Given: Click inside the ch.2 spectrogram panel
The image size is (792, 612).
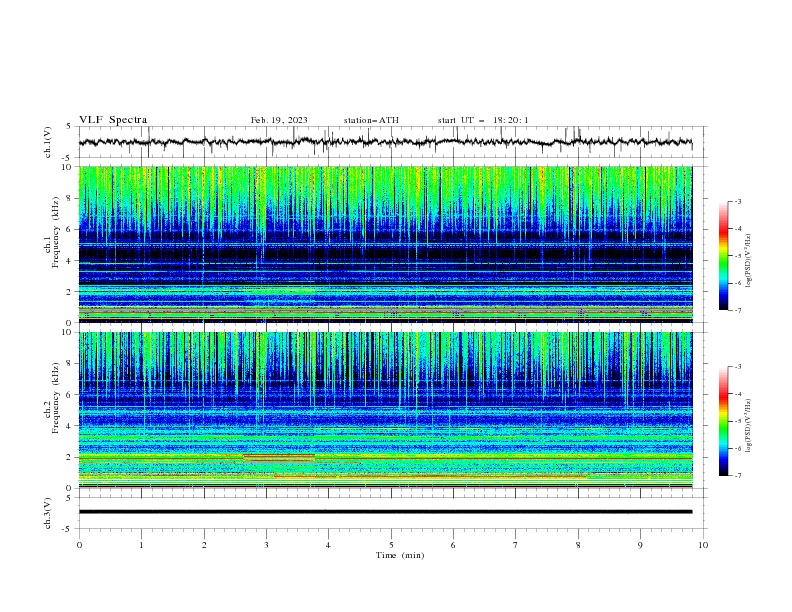Looking at the screenshot, I should (385, 410).
